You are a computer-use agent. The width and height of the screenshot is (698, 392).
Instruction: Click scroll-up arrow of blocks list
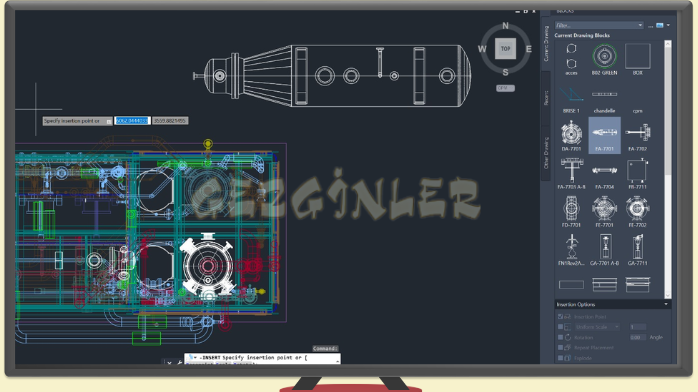pos(667,44)
